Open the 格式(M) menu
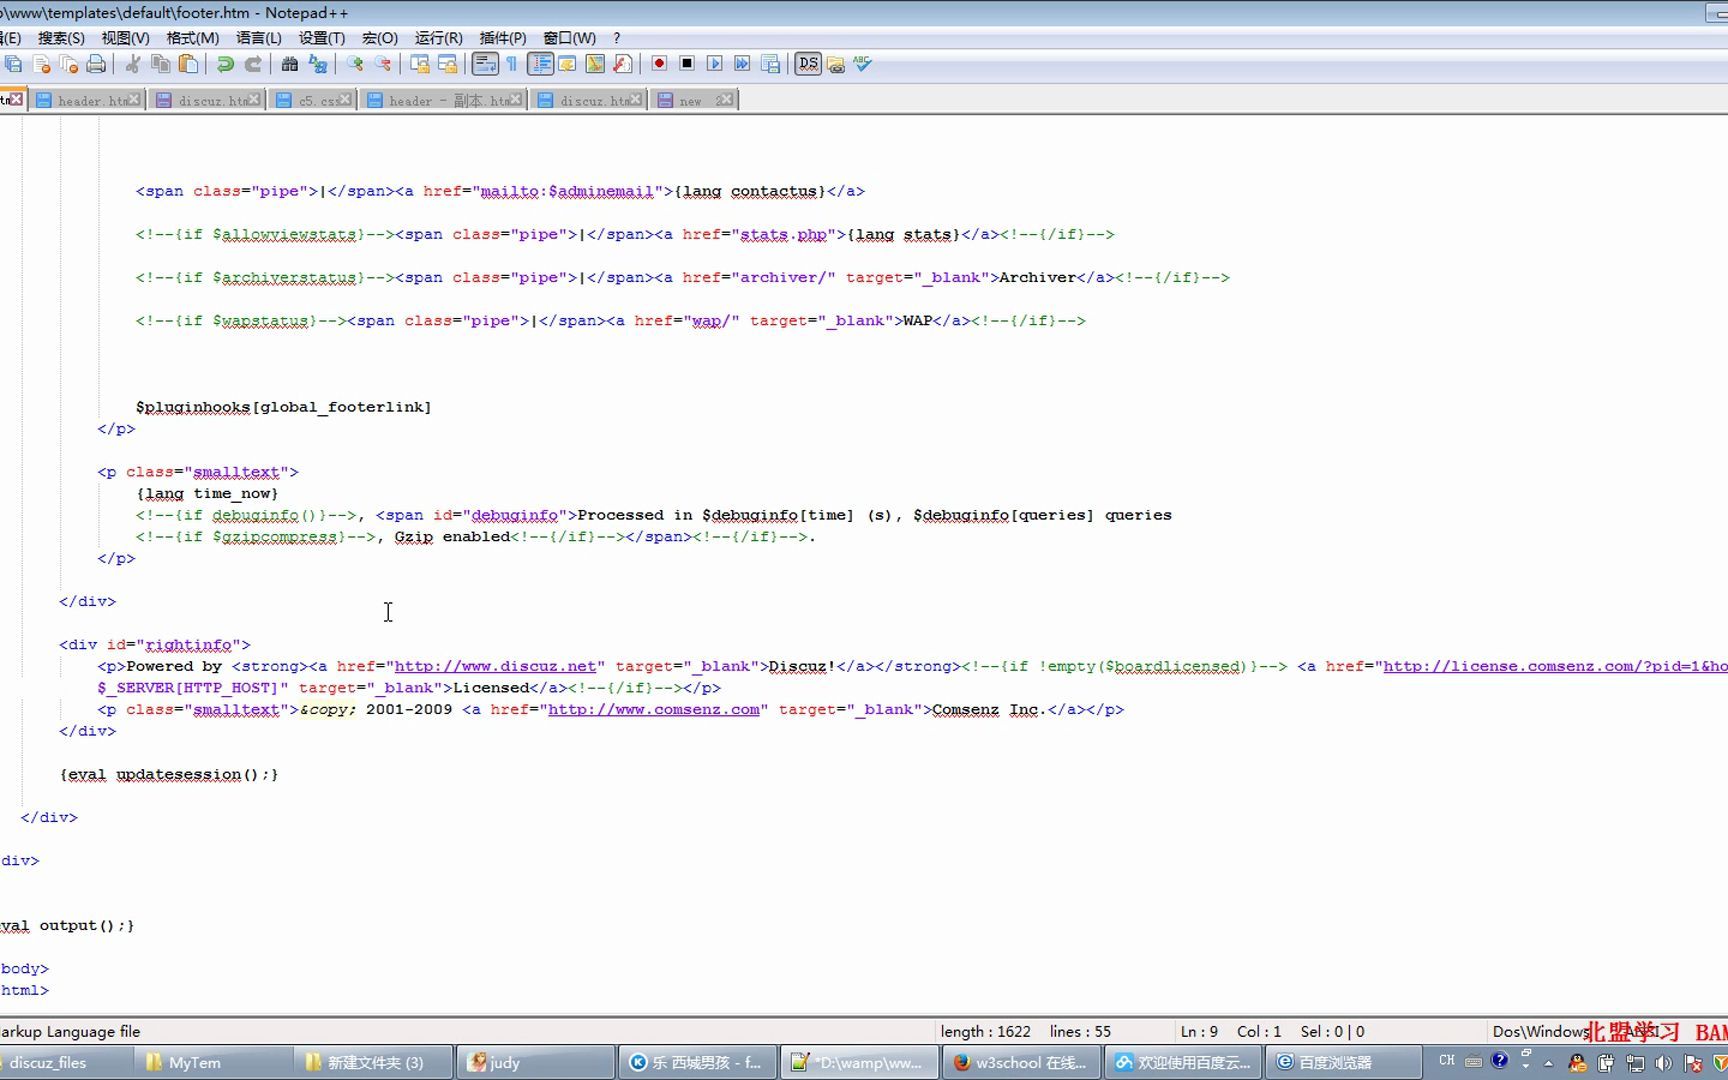This screenshot has height=1080, width=1728. pyautogui.click(x=192, y=38)
